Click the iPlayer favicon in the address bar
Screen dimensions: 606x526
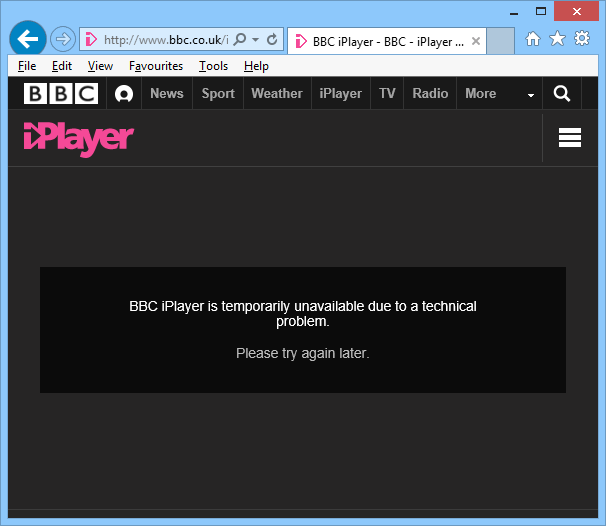point(91,39)
